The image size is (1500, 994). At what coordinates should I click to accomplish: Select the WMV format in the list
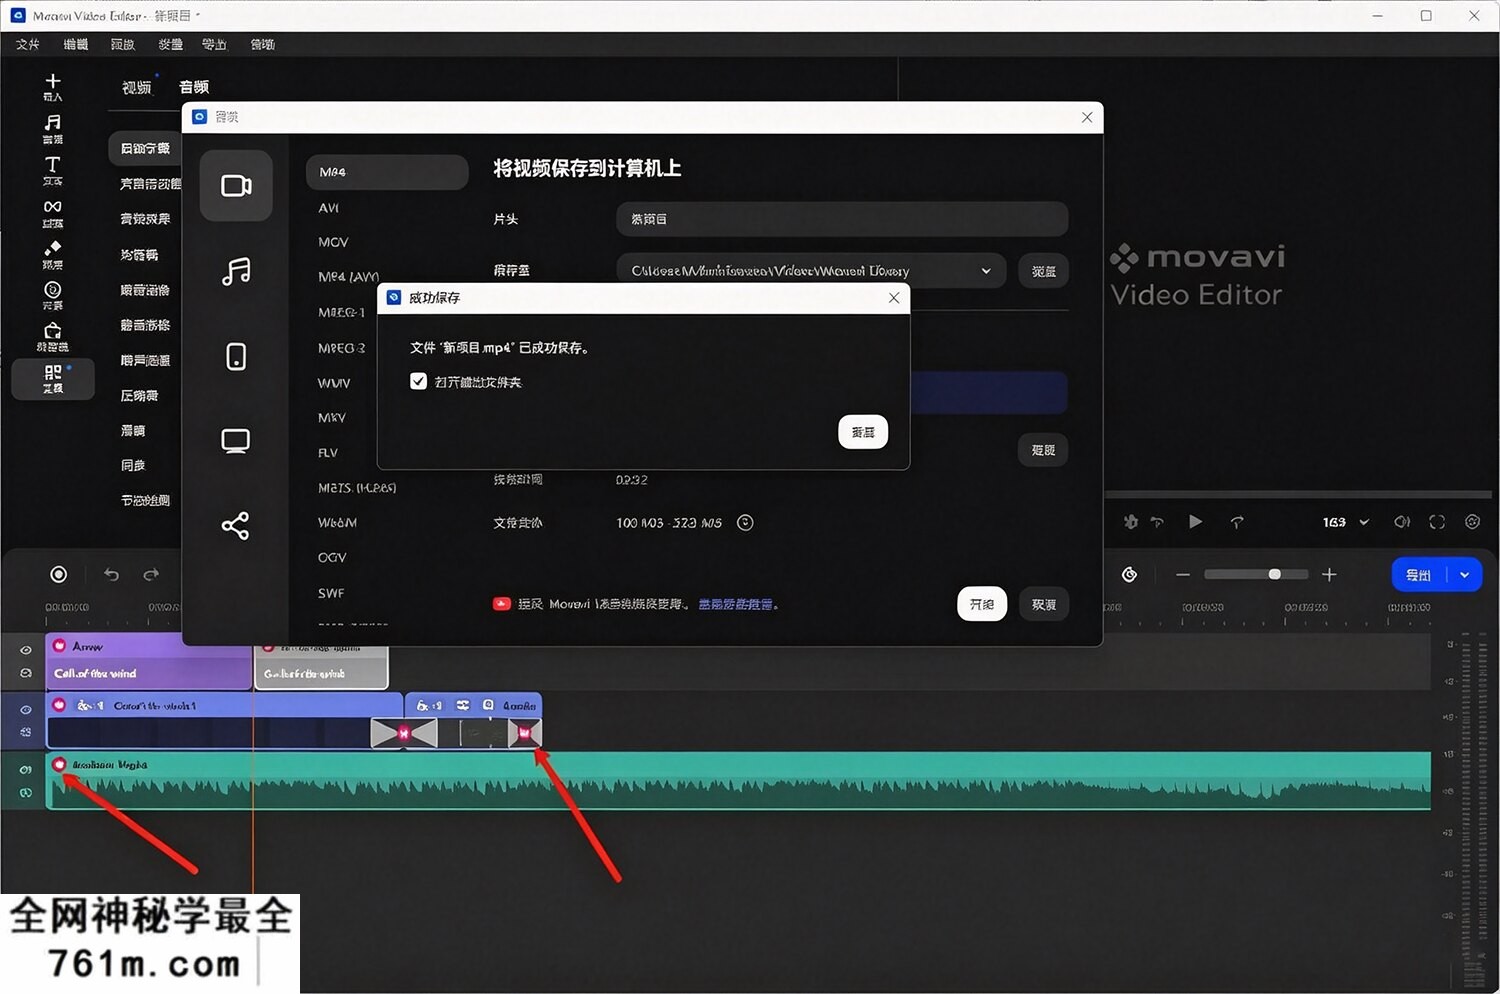334,383
